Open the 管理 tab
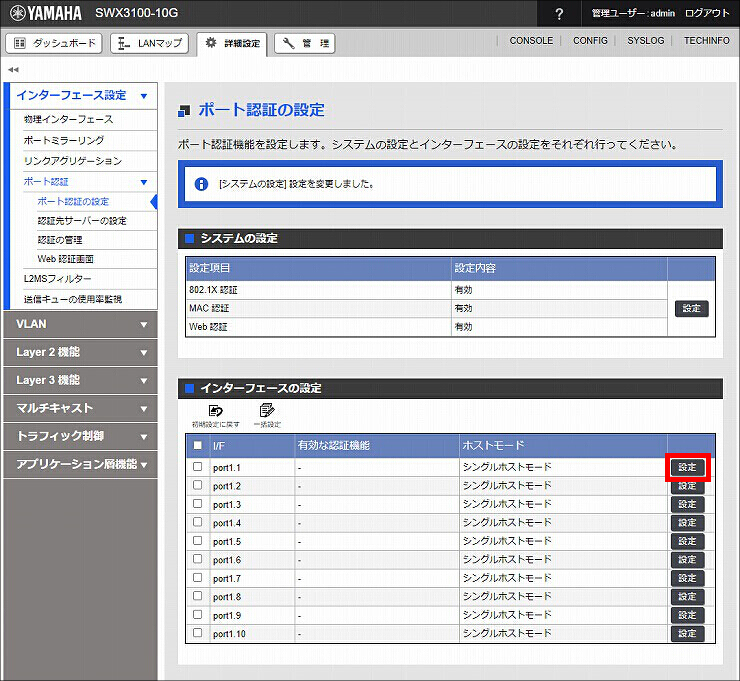Image resolution: width=740 pixels, height=681 pixels. (305, 43)
